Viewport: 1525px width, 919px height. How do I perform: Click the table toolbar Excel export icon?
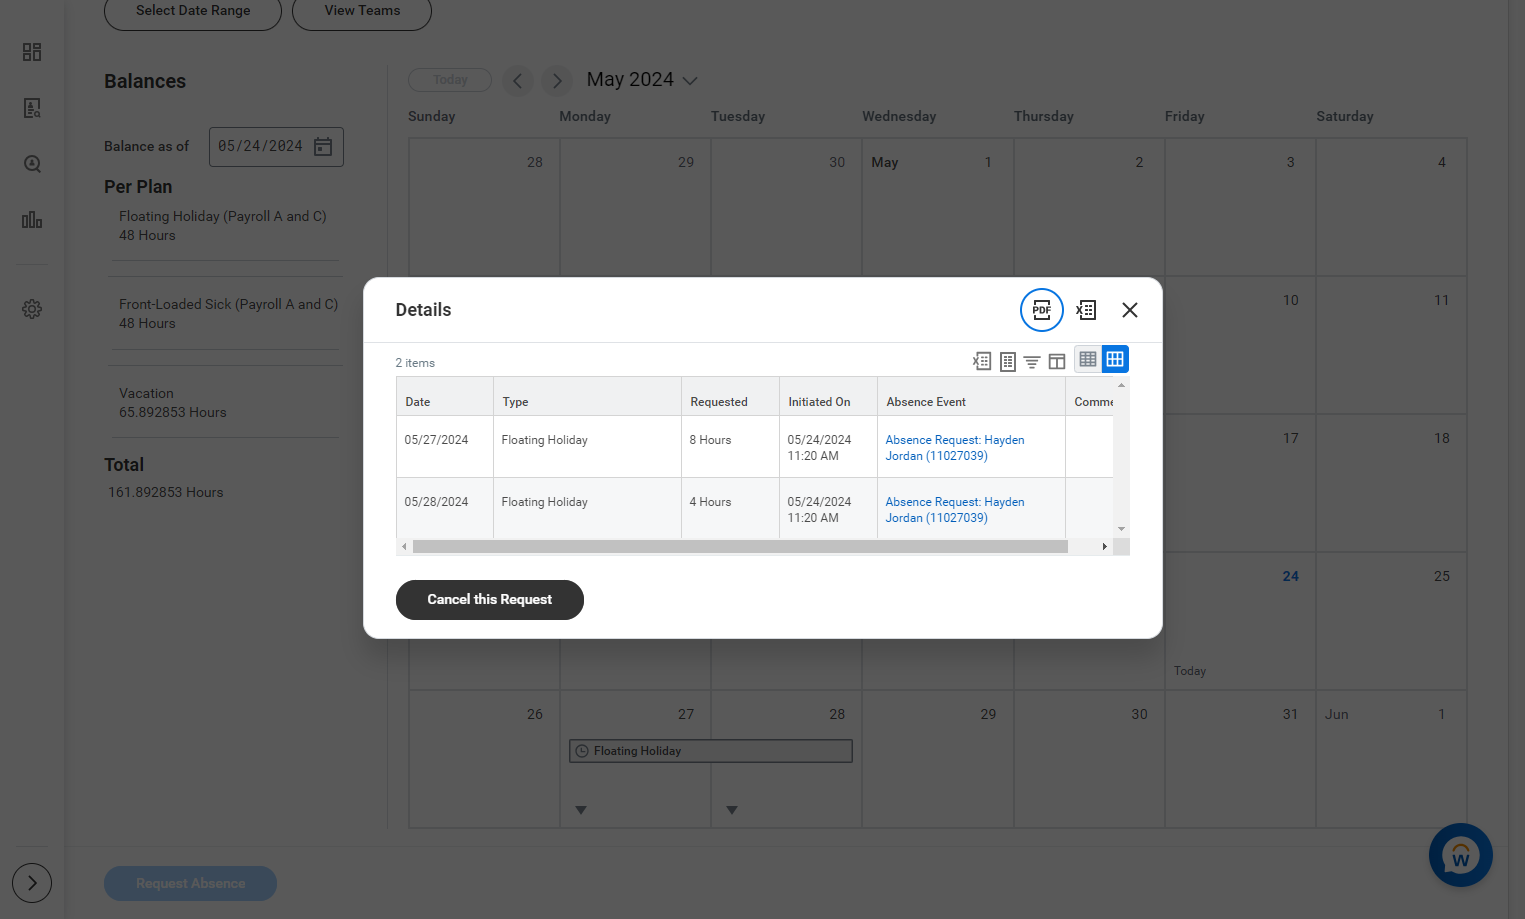(x=982, y=361)
